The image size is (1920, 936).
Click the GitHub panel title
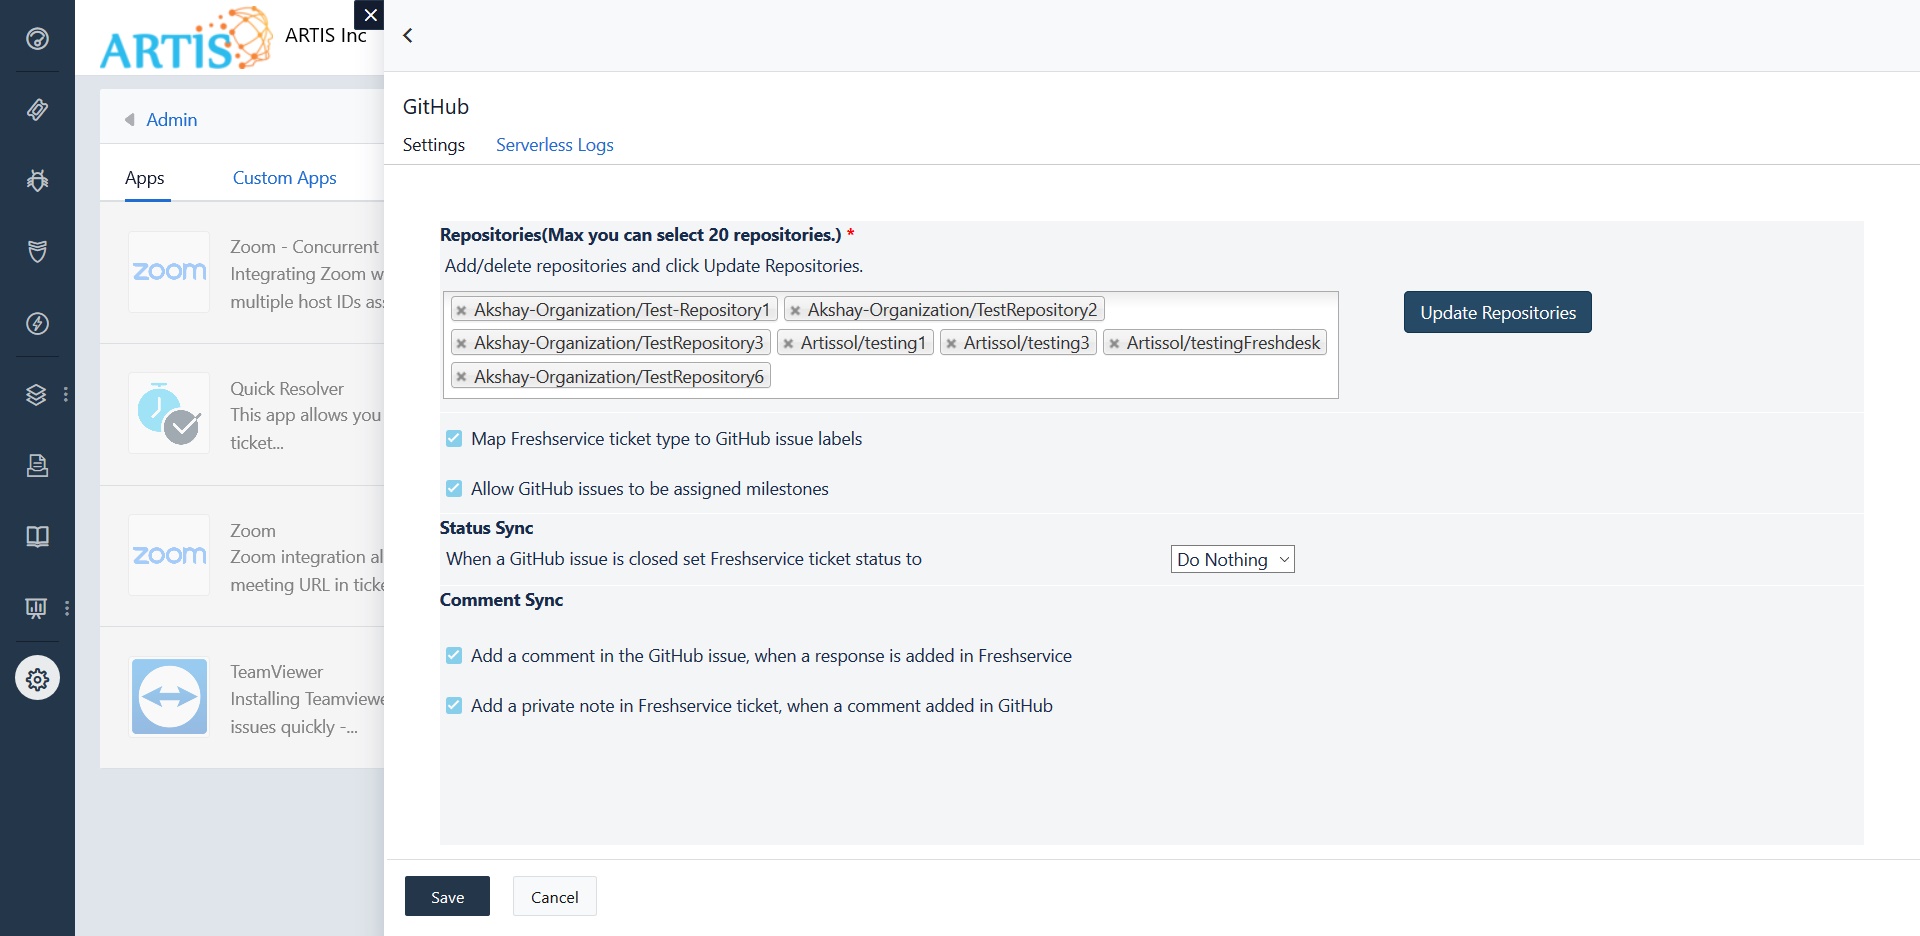pyautogui.click(x=436, y=107)
